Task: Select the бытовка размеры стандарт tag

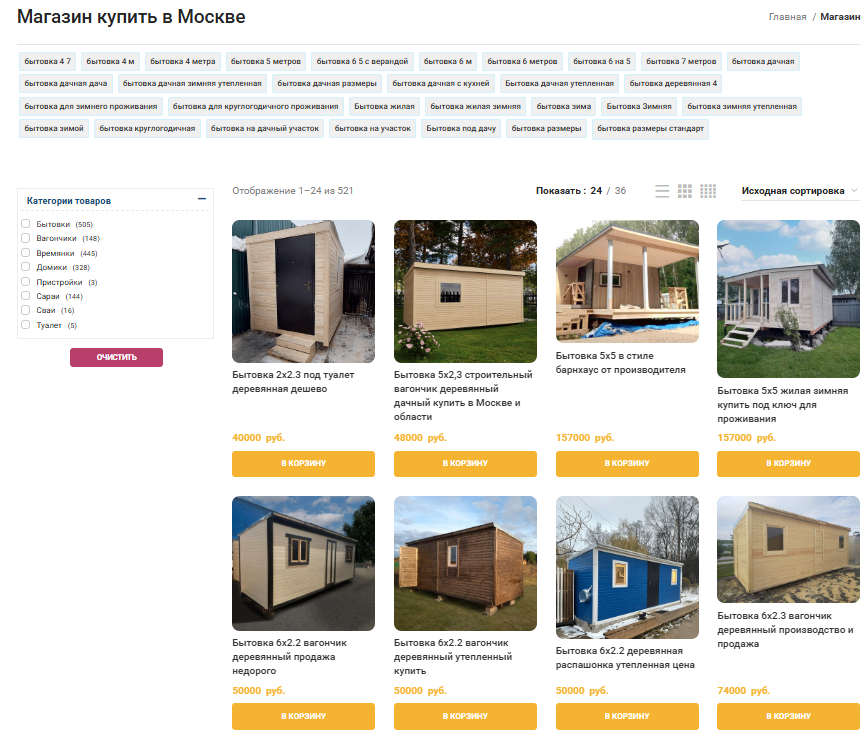Action: click(650, 129)
